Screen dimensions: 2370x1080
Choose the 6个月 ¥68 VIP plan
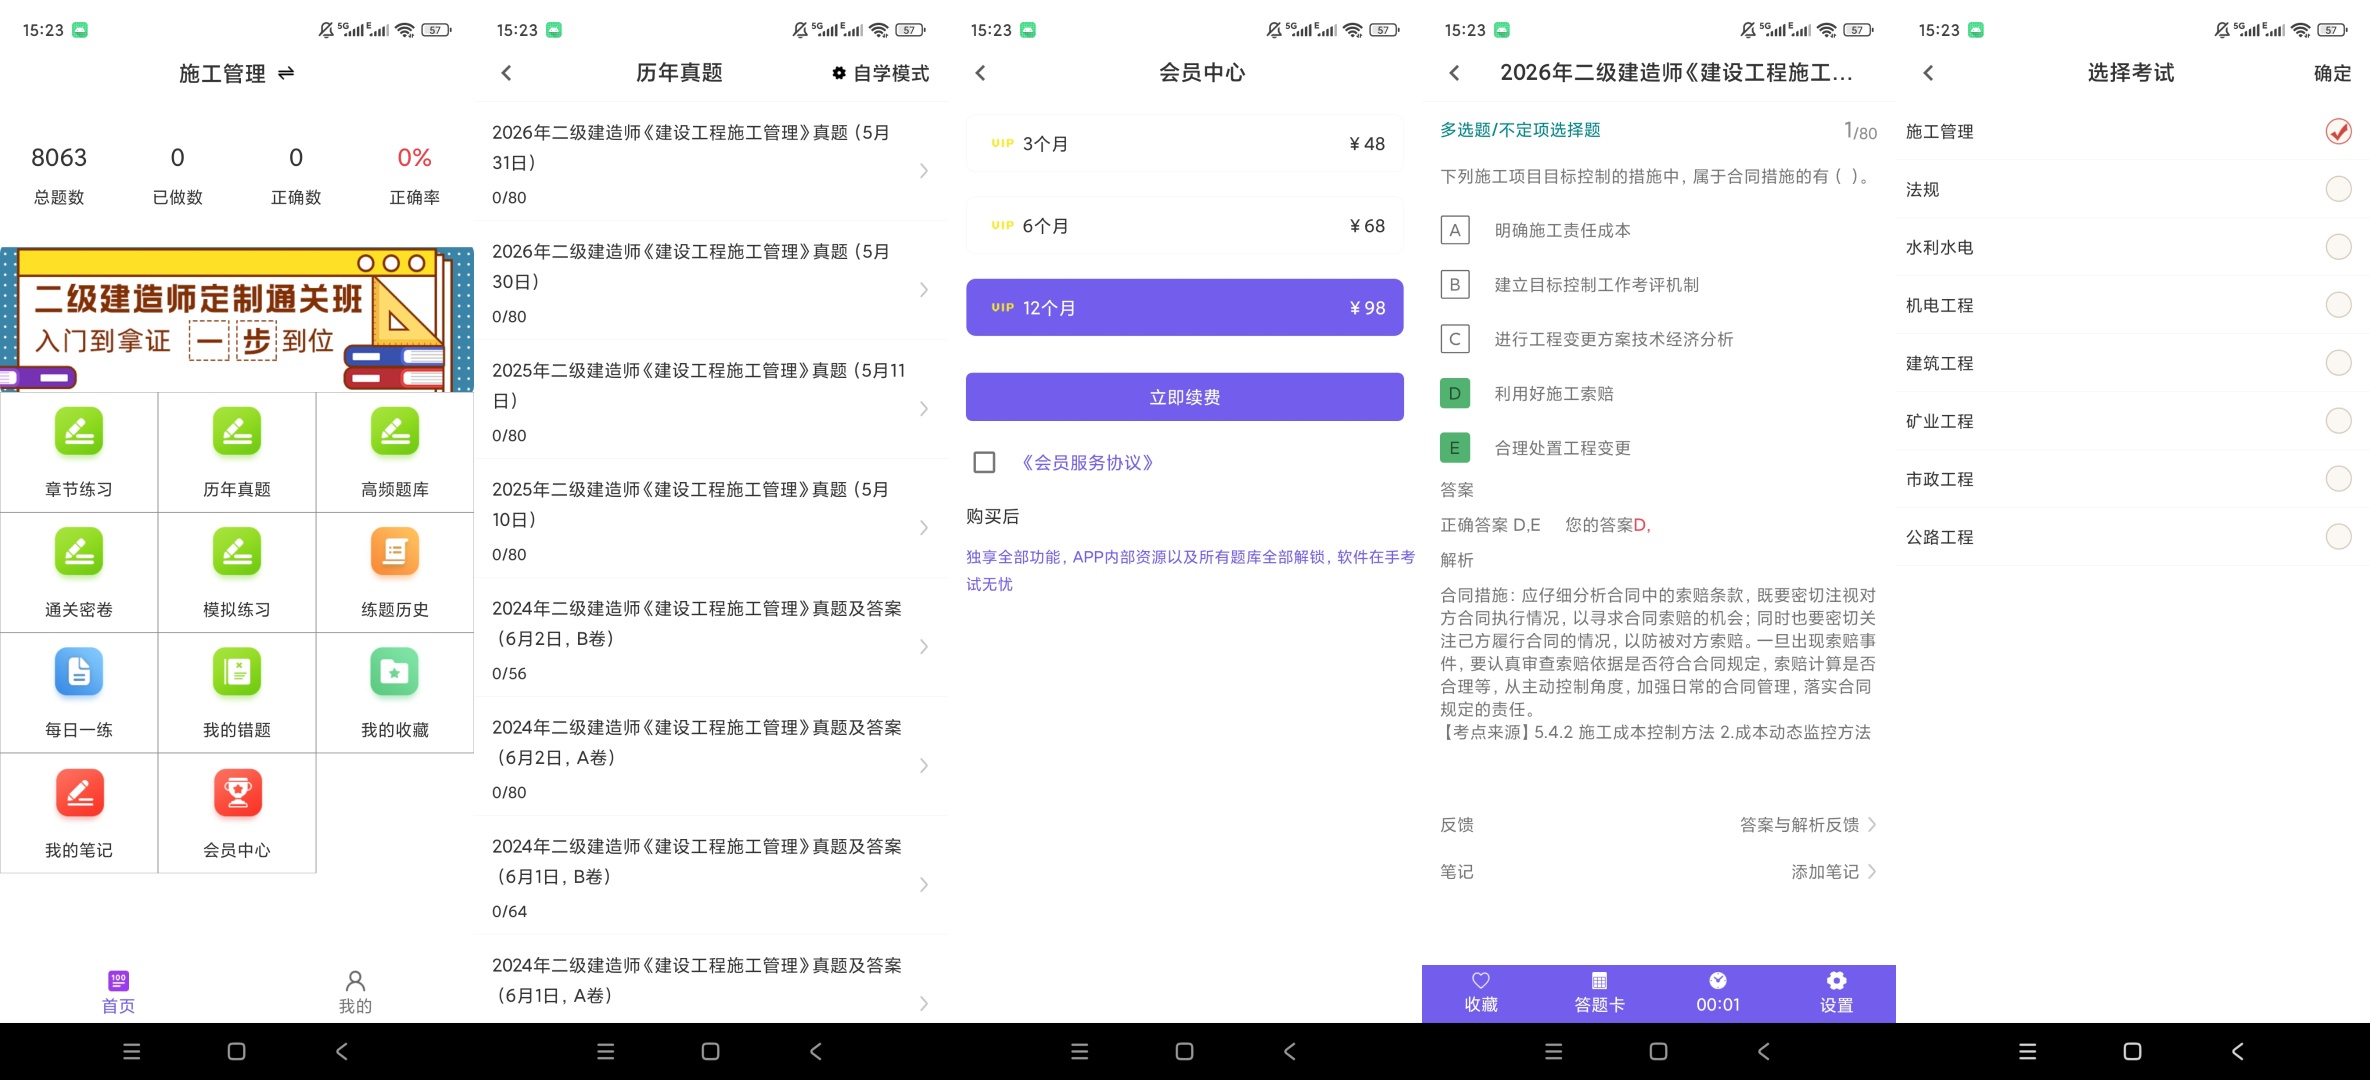pos(1185,226)
